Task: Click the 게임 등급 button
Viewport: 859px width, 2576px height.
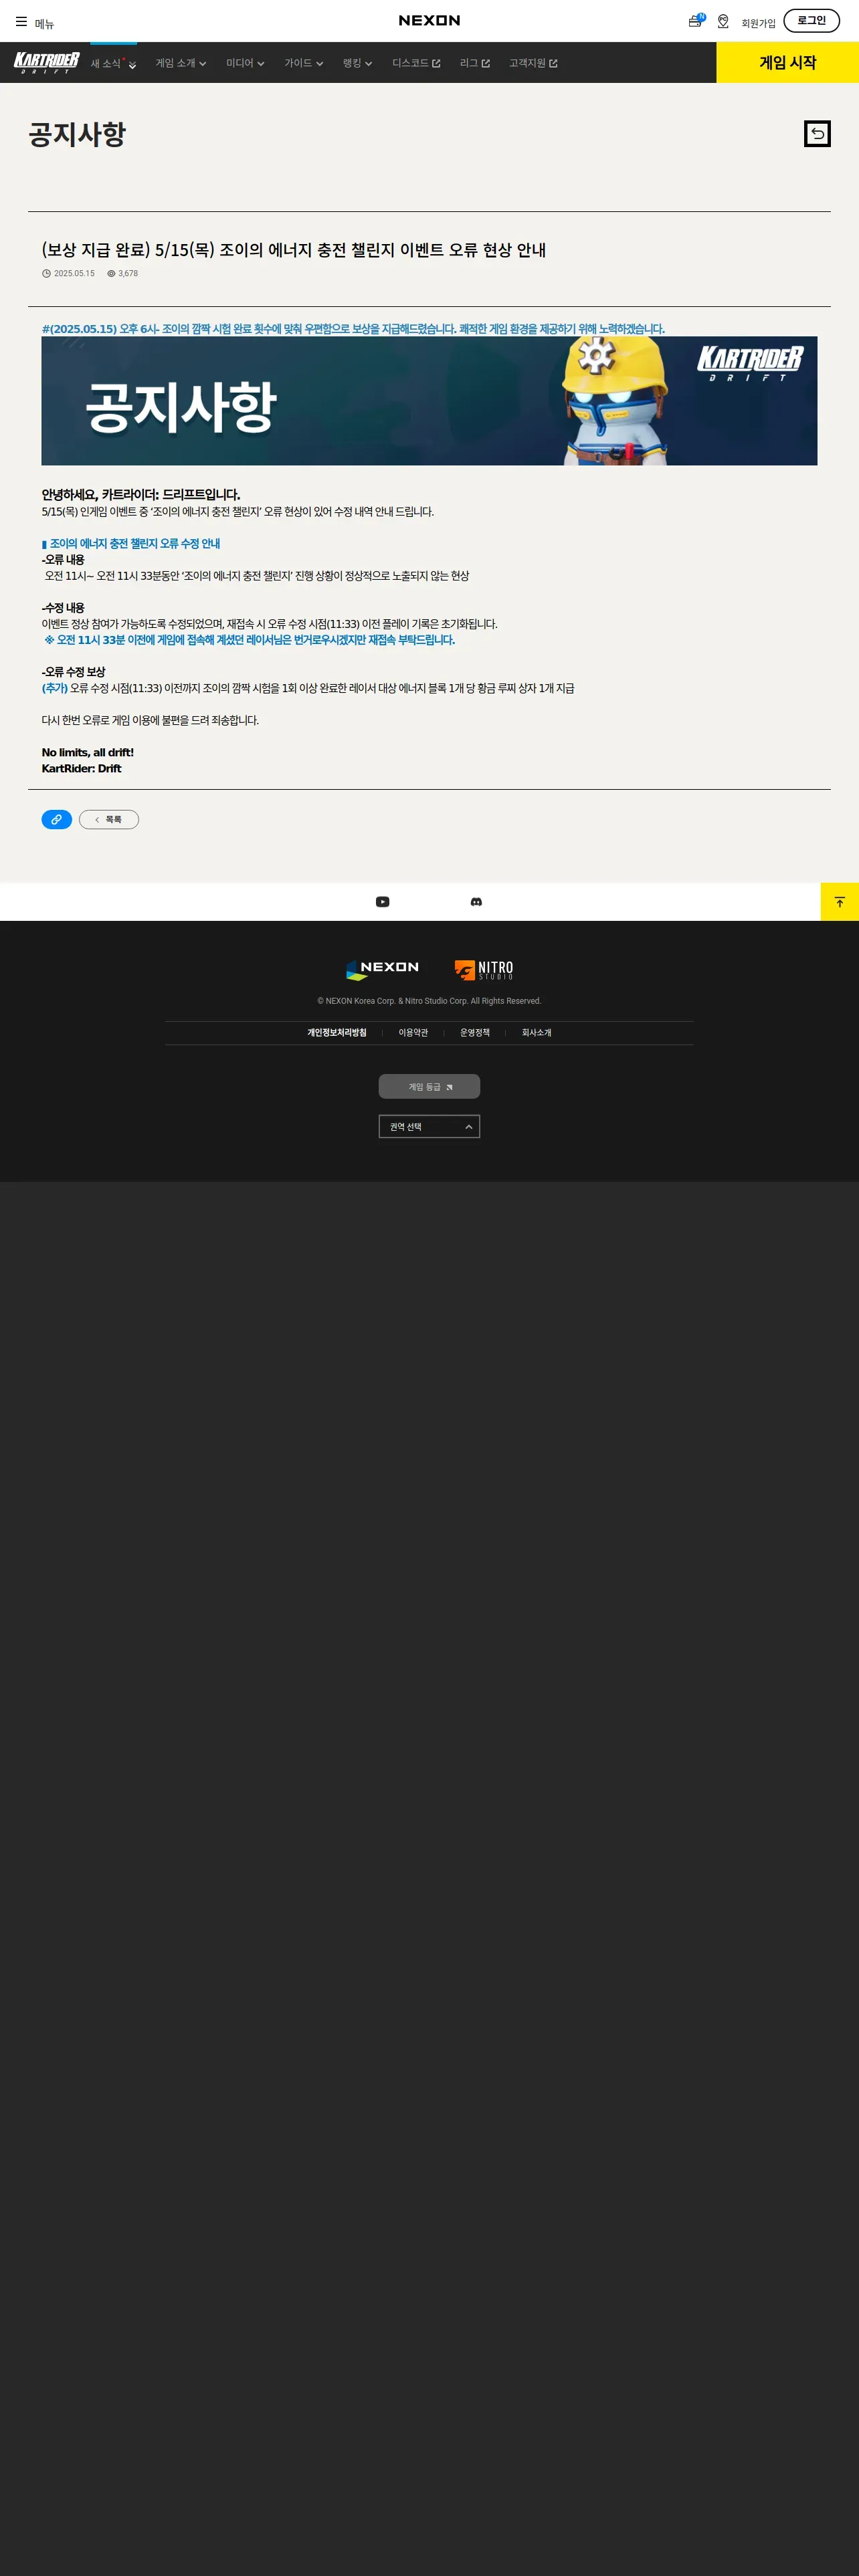Action: click(429, 1086)
